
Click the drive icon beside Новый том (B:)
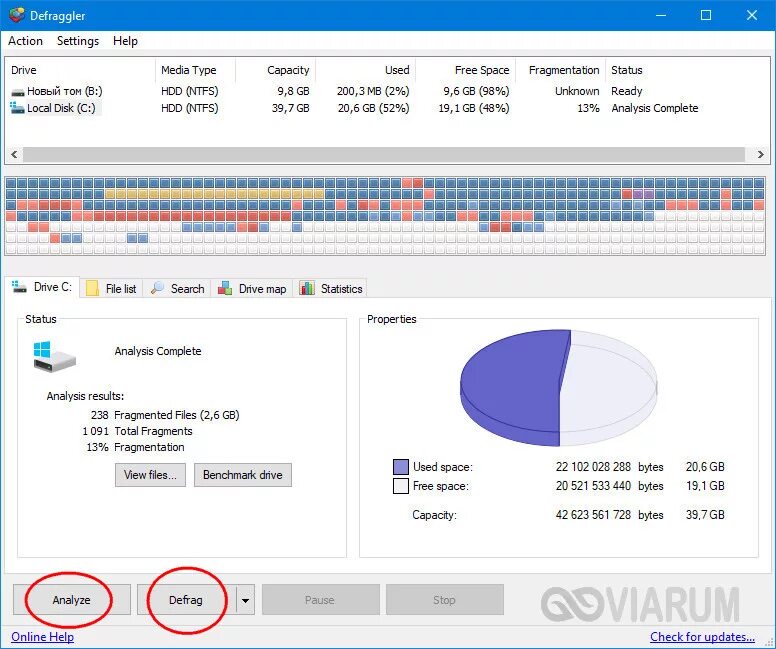[17, 92]
